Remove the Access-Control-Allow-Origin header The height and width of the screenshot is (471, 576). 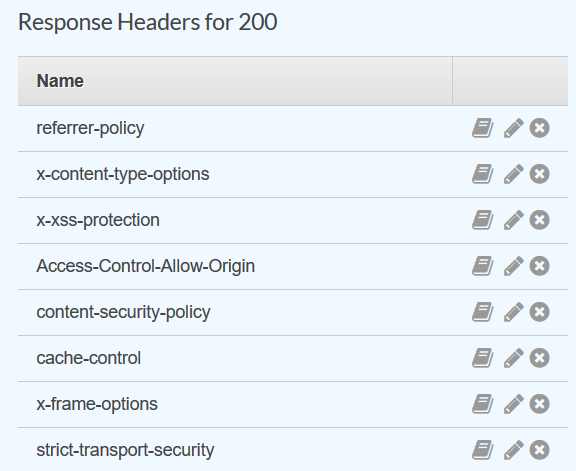[539, 266]
